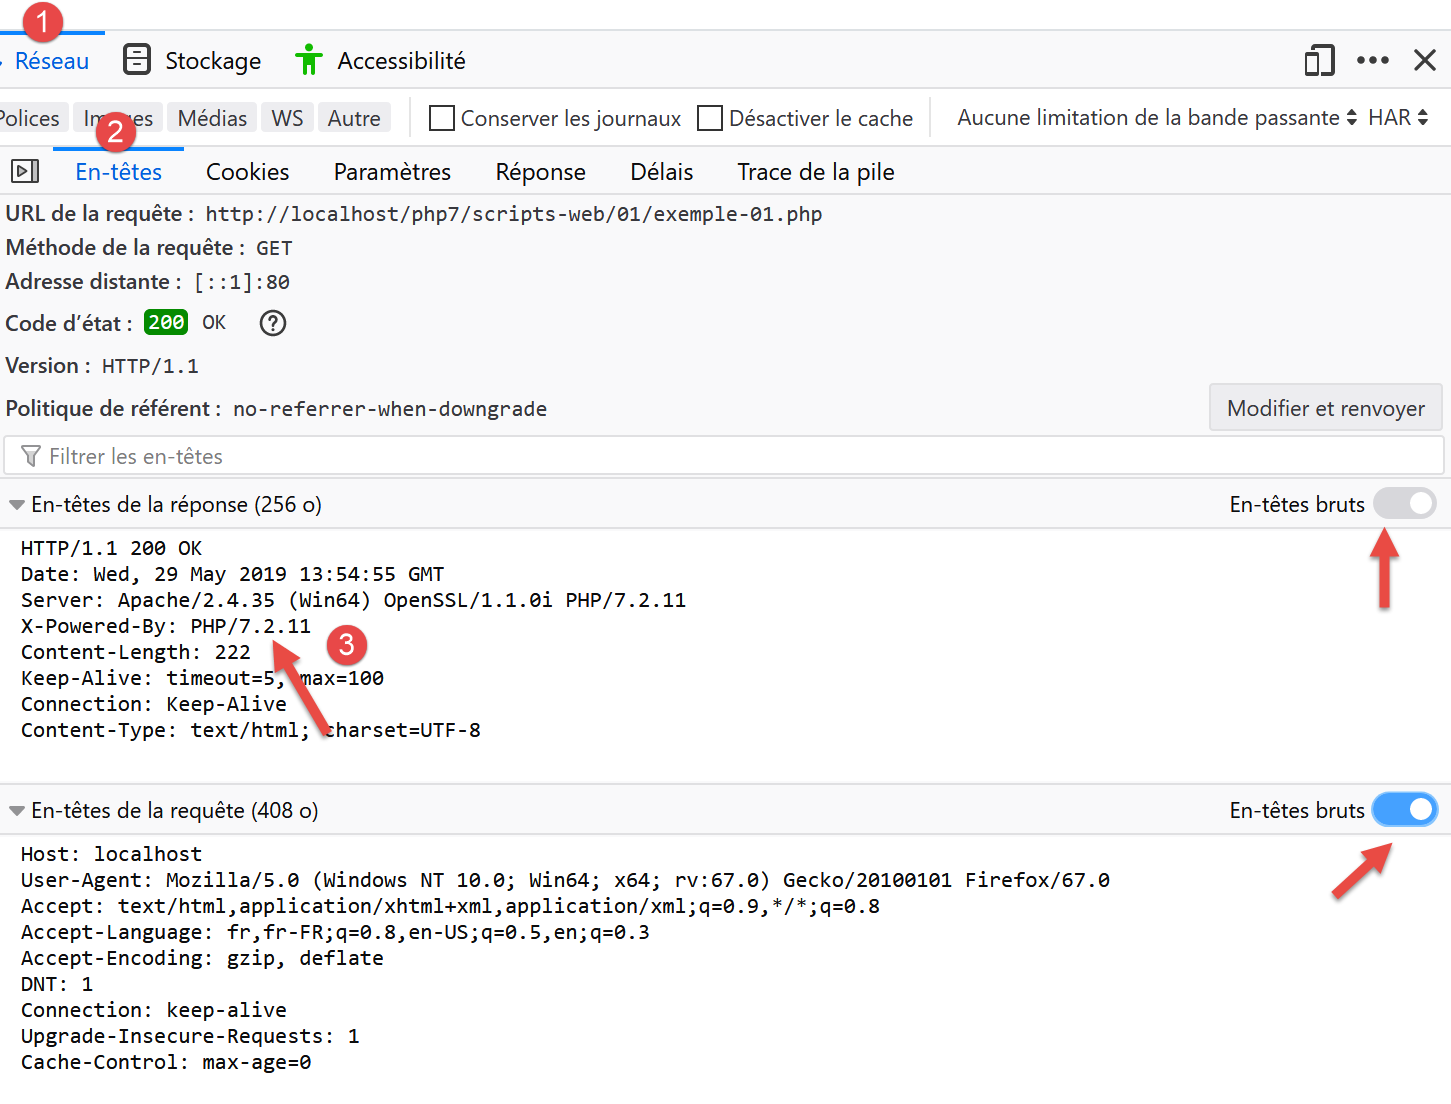The height and width of the screenshot is (1104, 1451).
Task: Click the filter funnel icon
Action: [x=31, y=456]
